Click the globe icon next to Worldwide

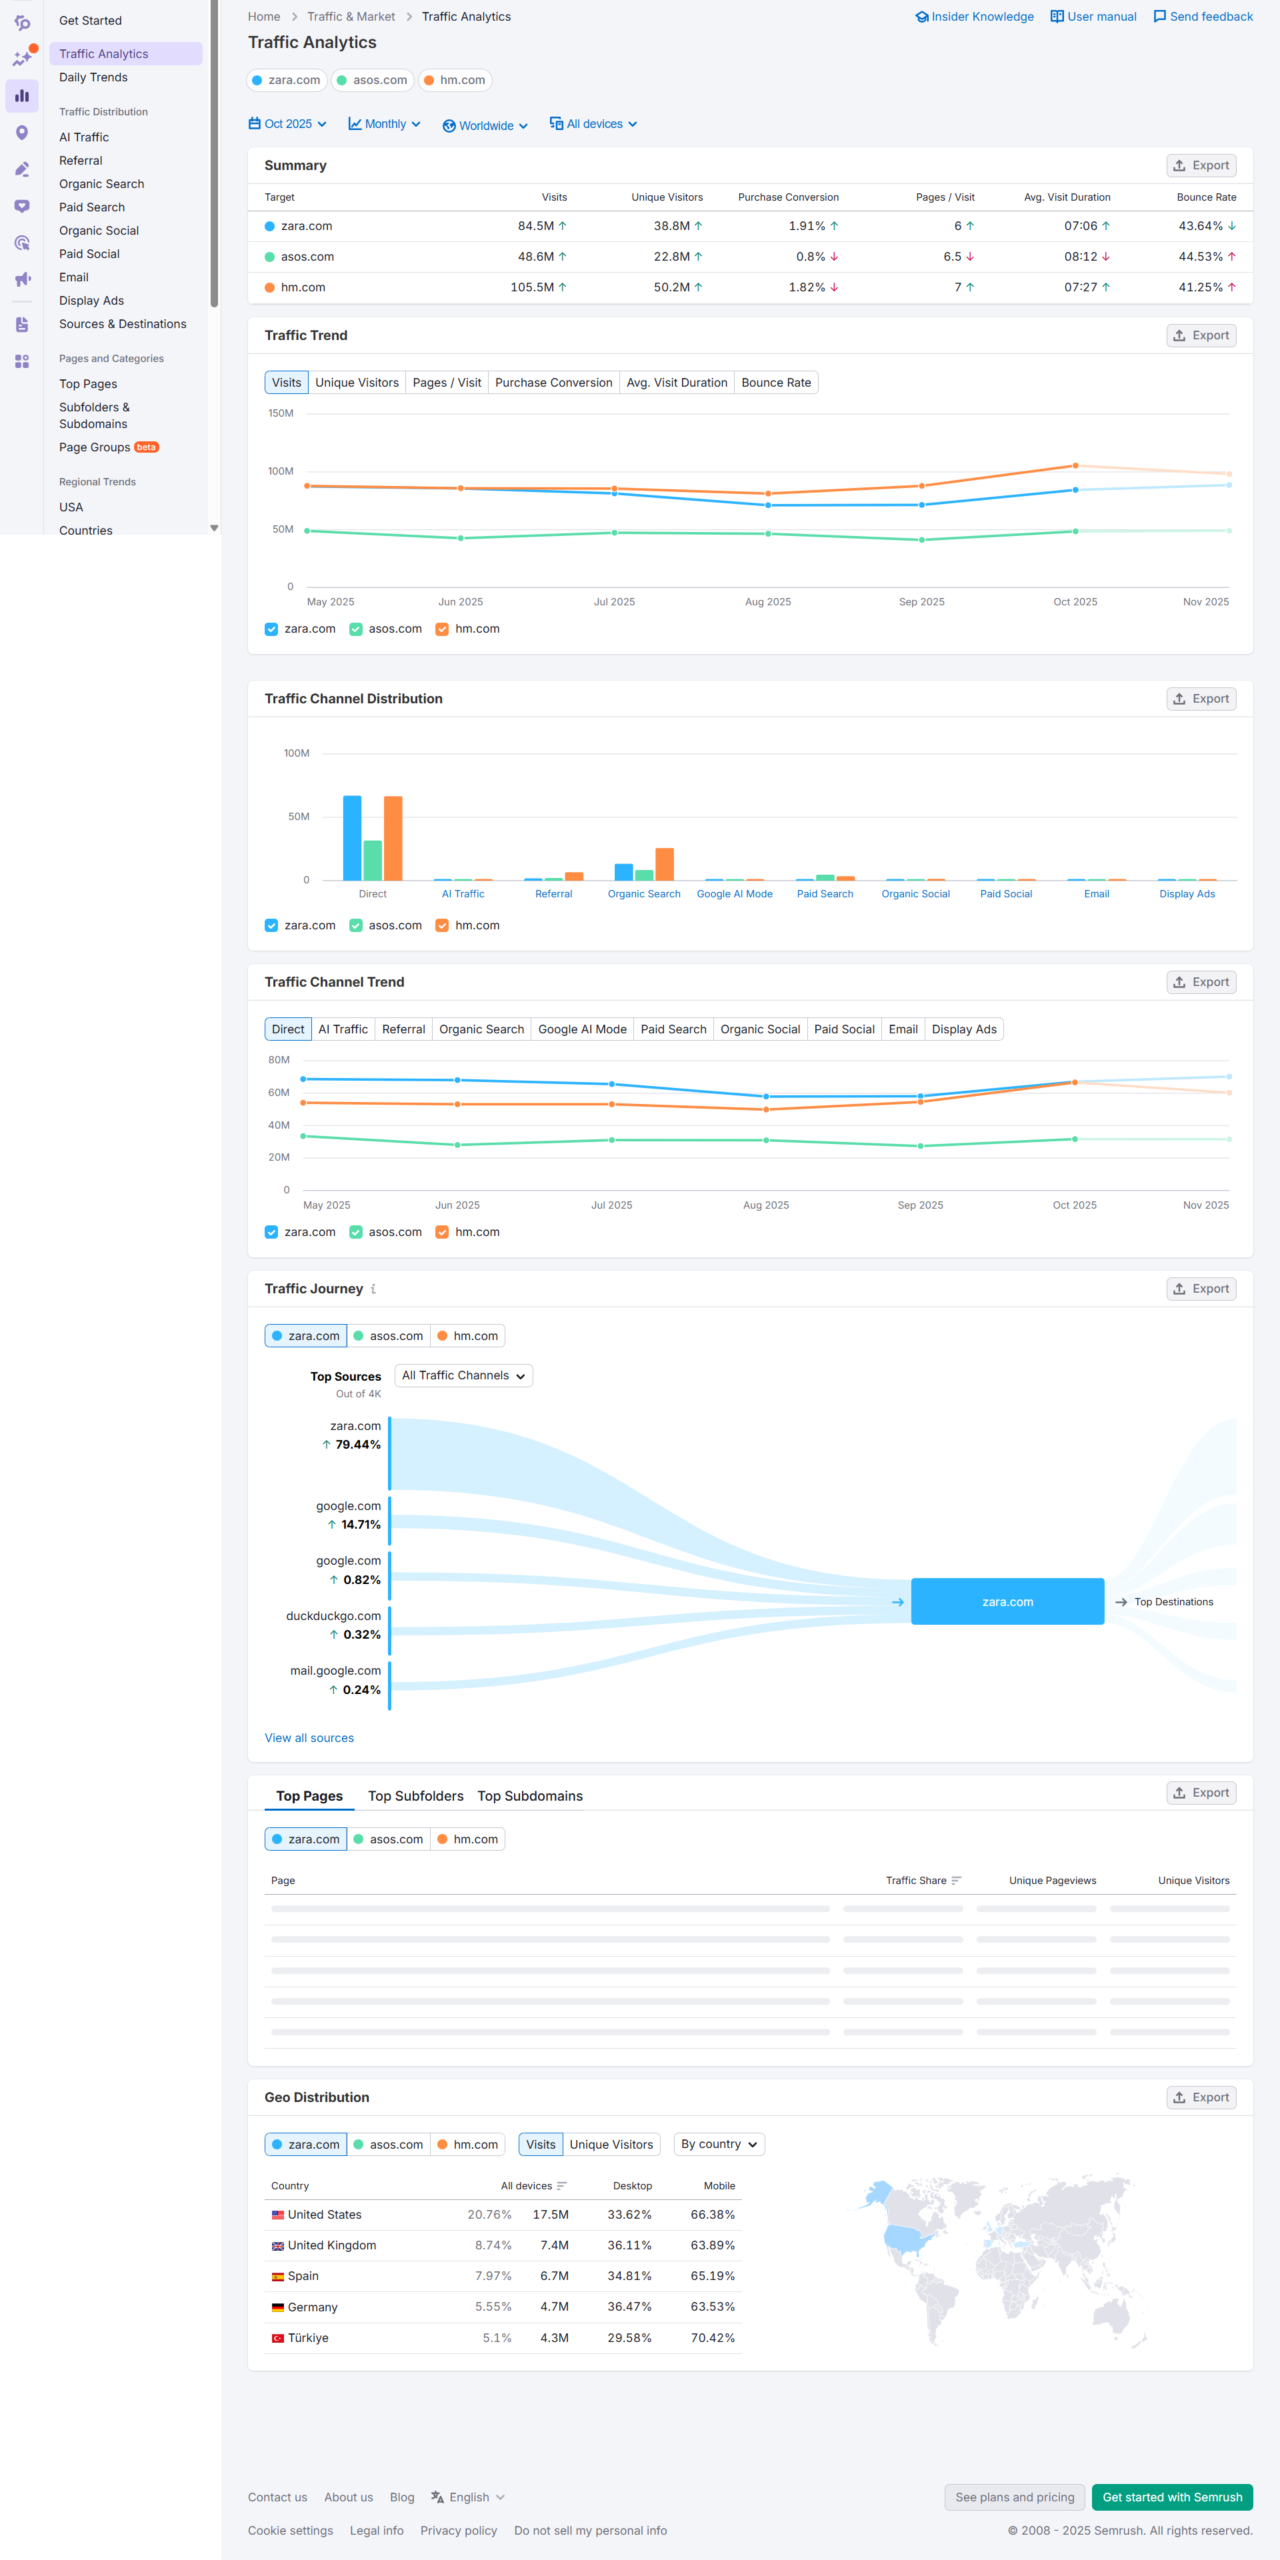(x=449, y=126)
